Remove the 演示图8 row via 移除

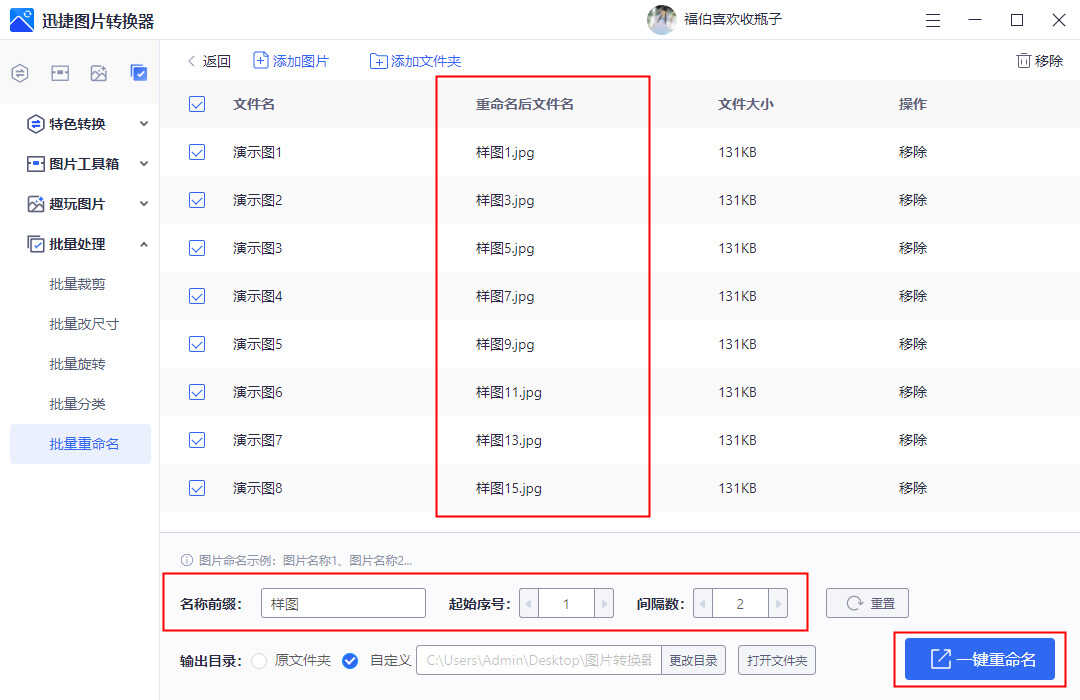[913, 488]
